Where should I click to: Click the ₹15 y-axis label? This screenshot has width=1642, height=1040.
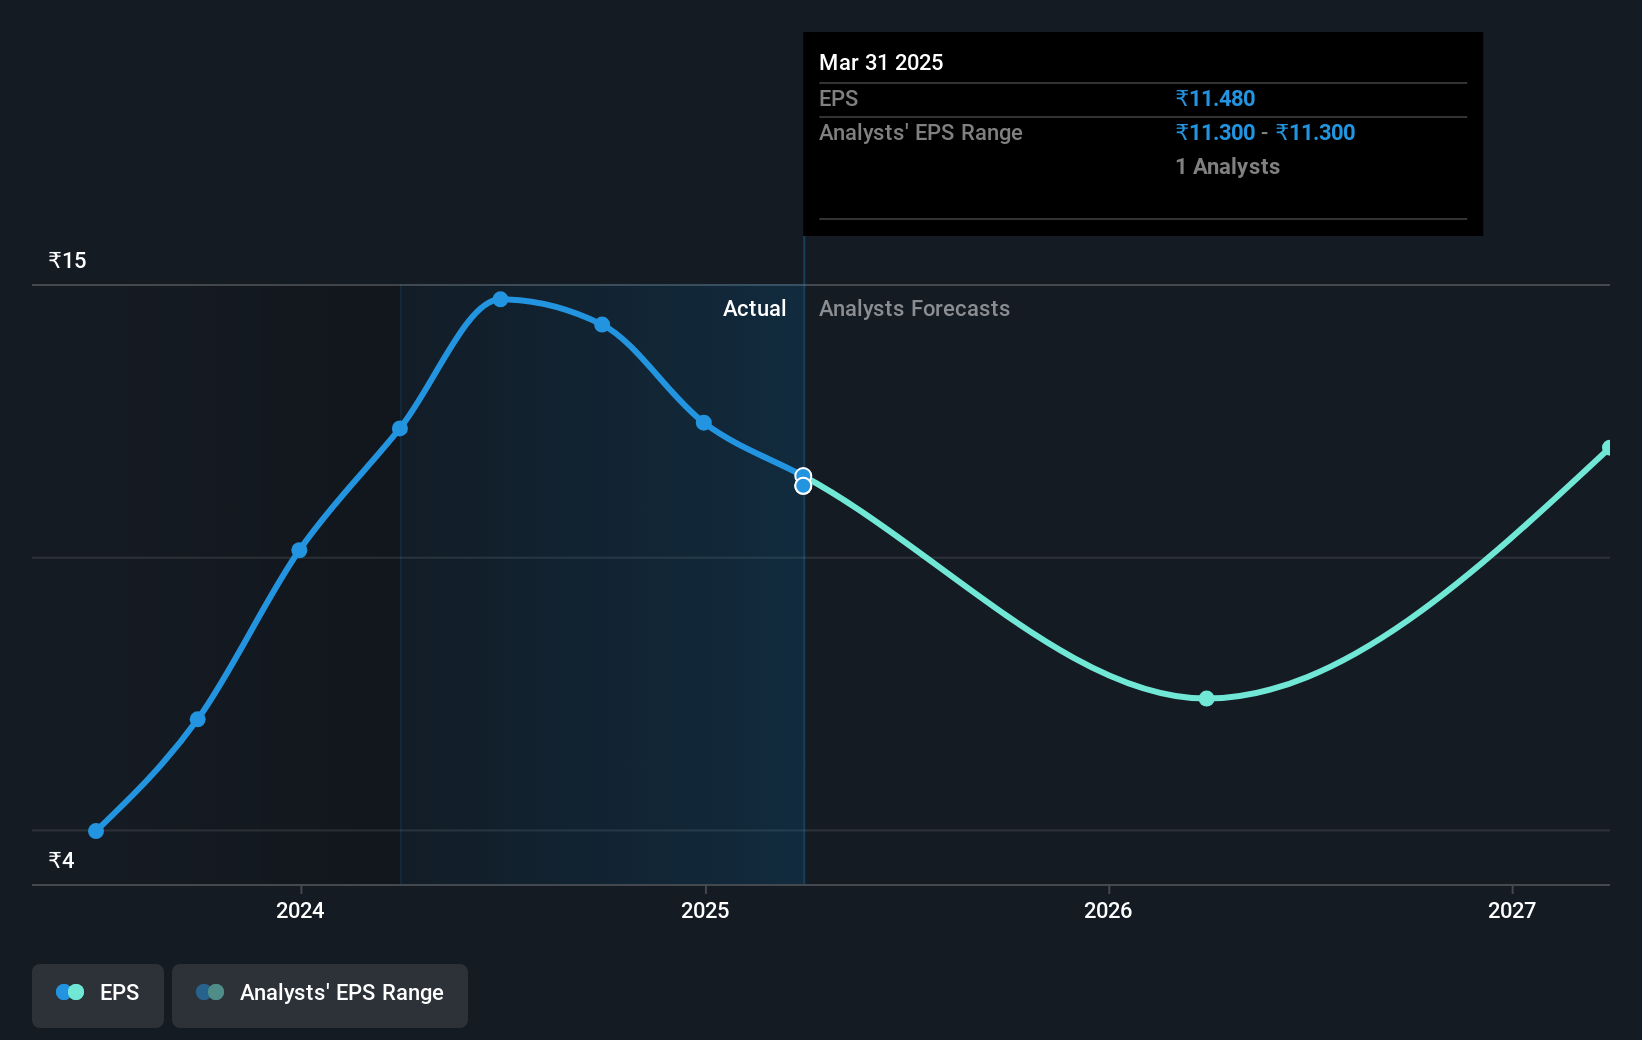tap(68, 260)
